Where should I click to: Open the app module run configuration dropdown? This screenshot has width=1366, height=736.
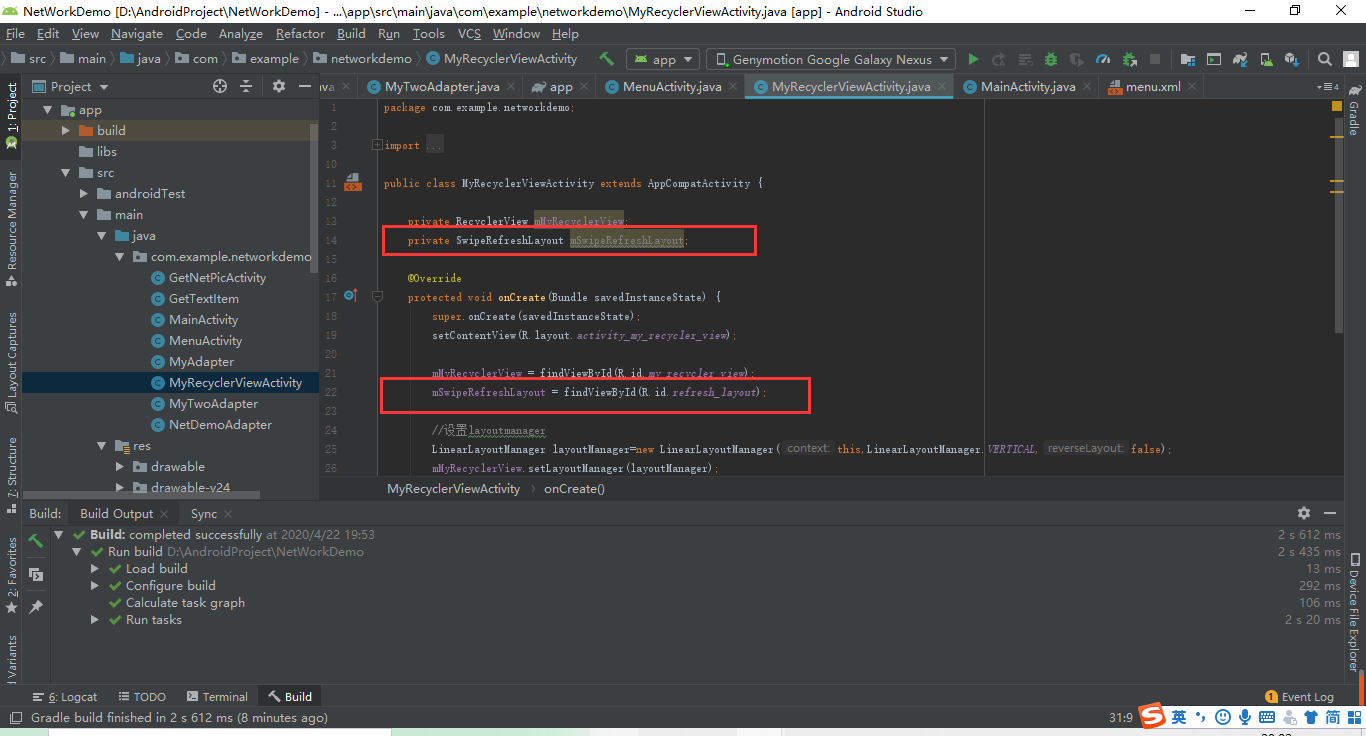point(662,58)
